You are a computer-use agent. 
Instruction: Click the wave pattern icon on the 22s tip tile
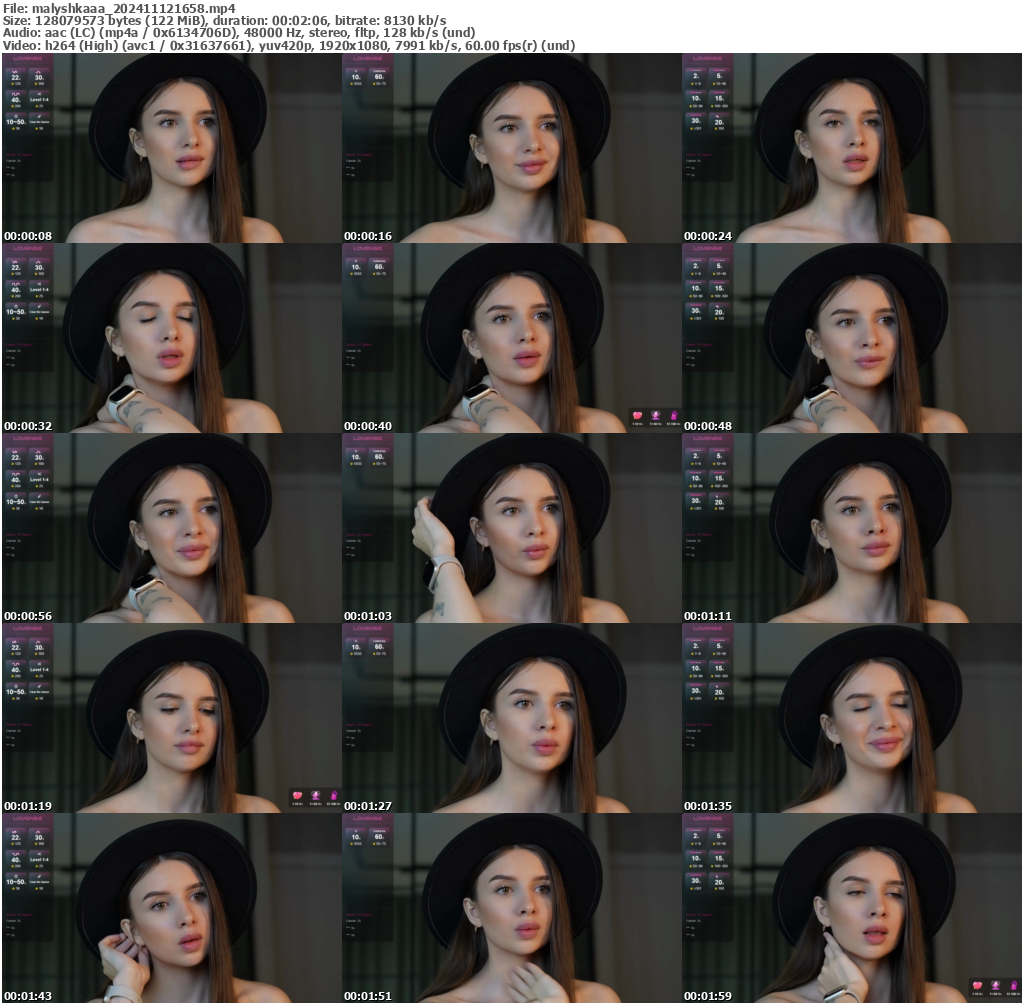point(16,72)
